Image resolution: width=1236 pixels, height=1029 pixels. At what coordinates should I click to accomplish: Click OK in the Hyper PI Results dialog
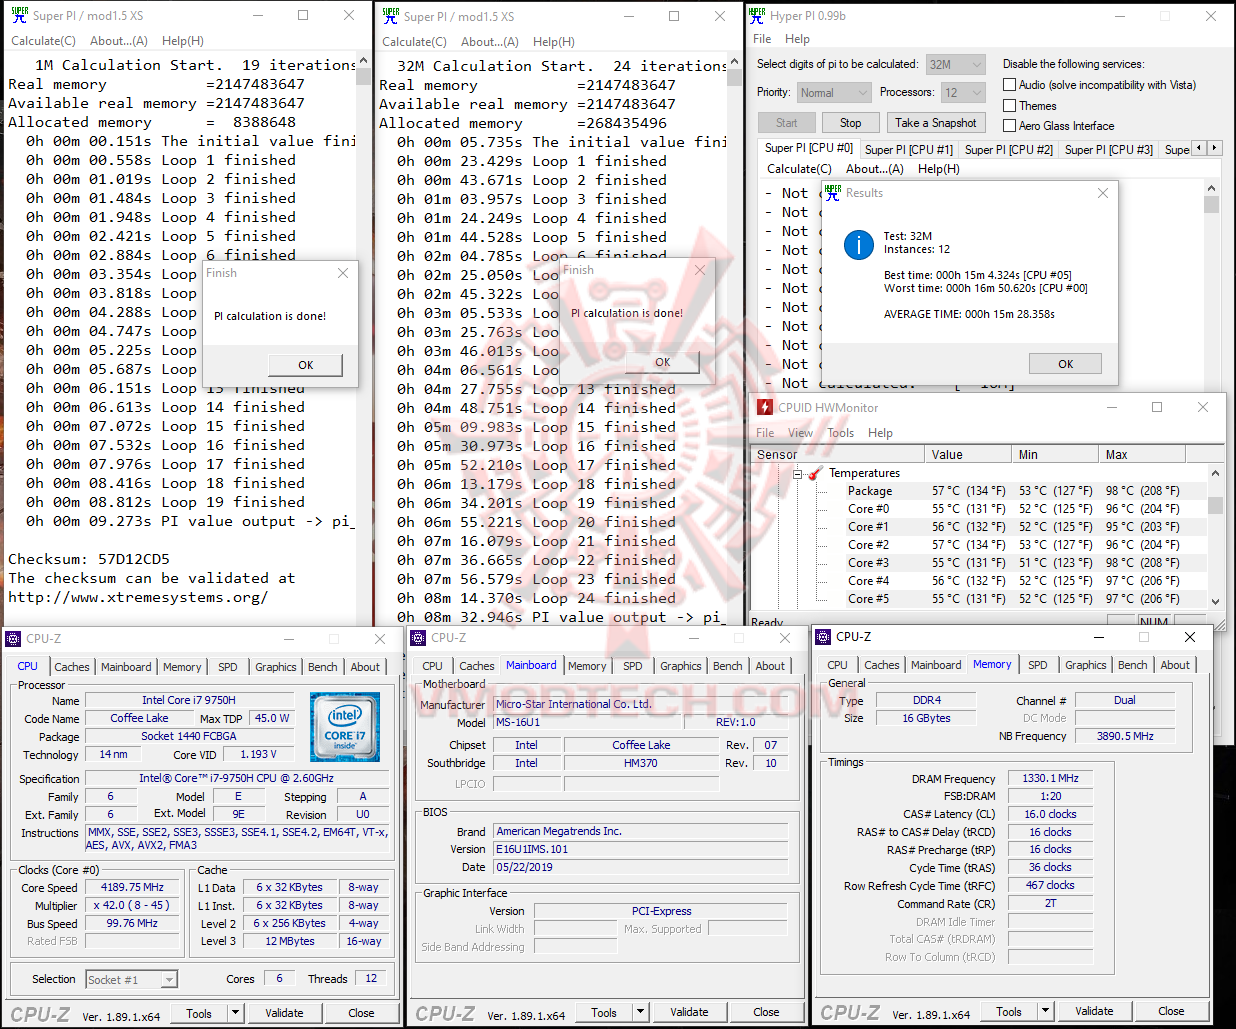pos(1065,364)
